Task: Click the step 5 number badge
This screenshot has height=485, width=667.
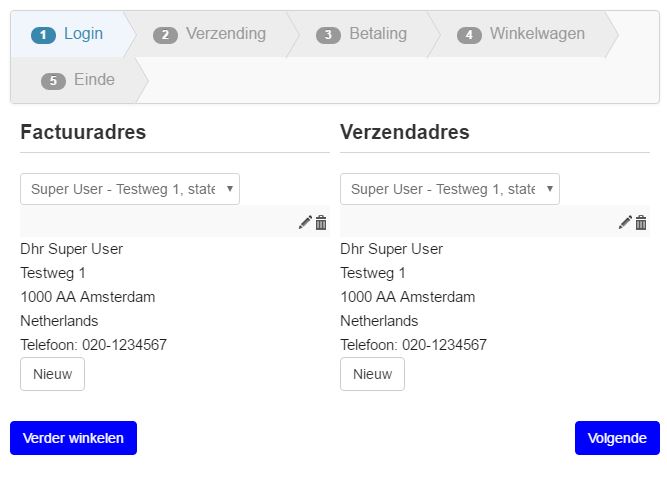Action: pyautogui.click(x=53, y=81)
